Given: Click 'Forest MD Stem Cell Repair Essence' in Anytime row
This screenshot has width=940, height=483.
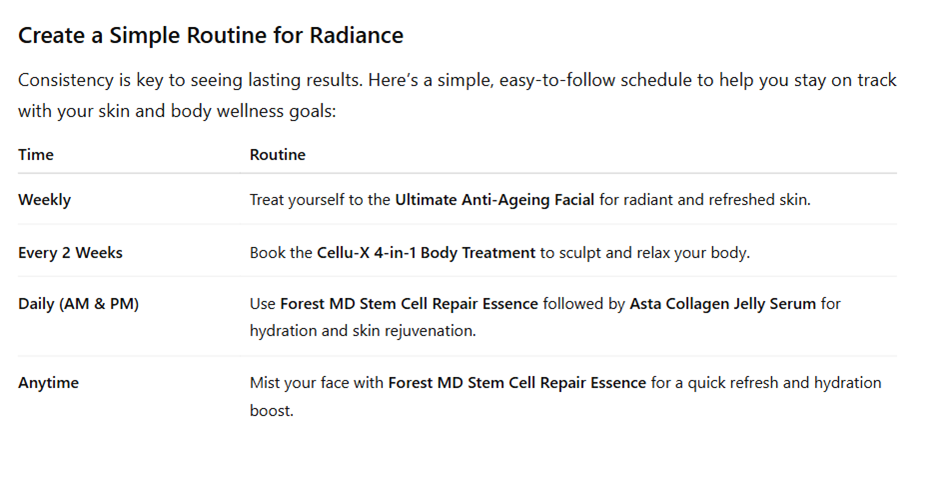Looking at the screenshot, I should pyautogui.click(x=517, y=383).
